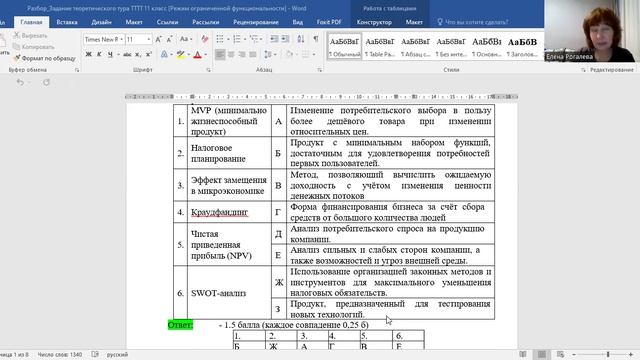The image size is (640, 360).
Task: Open the Рецензирование tab
Action: click(256, 22)
